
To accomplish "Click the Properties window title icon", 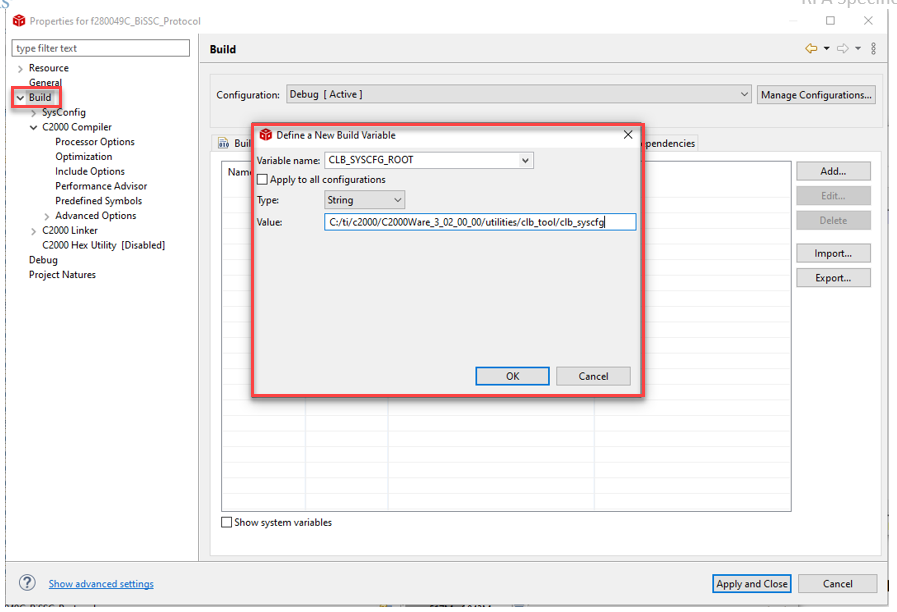I will [x=19, y=21].
